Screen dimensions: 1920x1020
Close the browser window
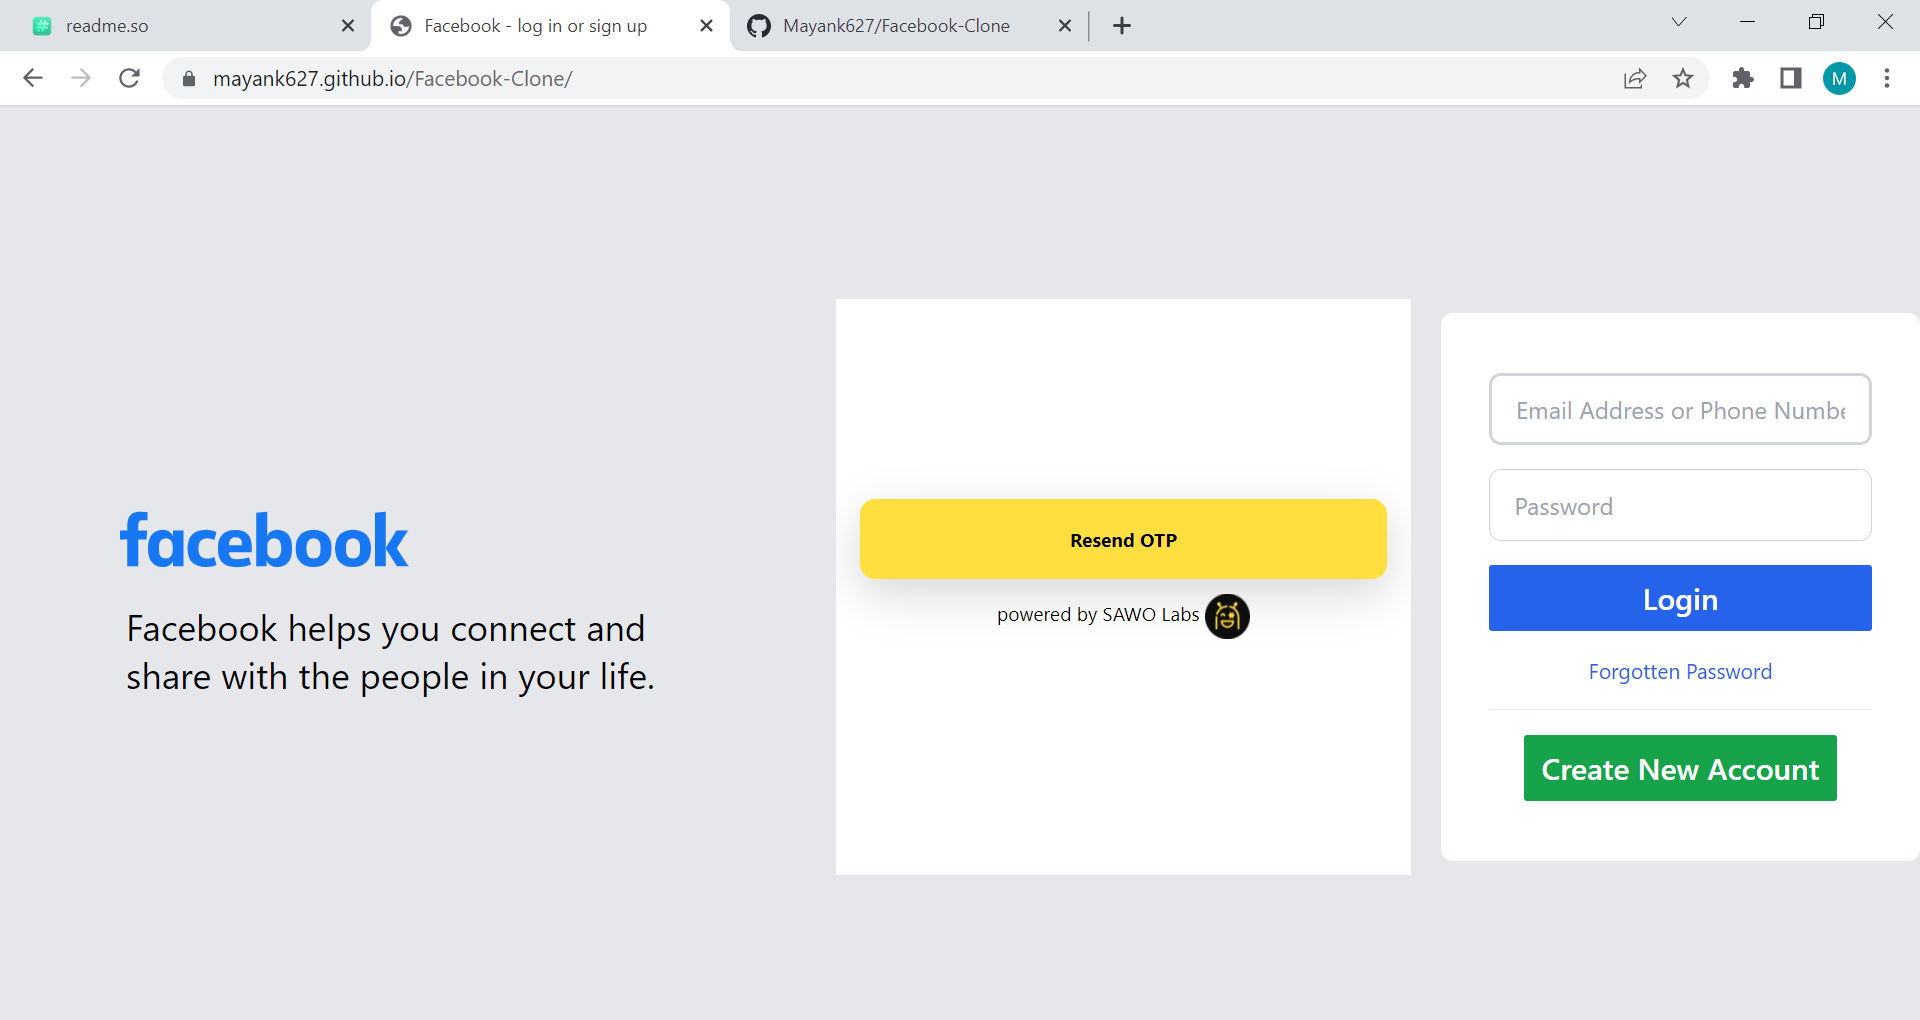(x=1885, y=22)
